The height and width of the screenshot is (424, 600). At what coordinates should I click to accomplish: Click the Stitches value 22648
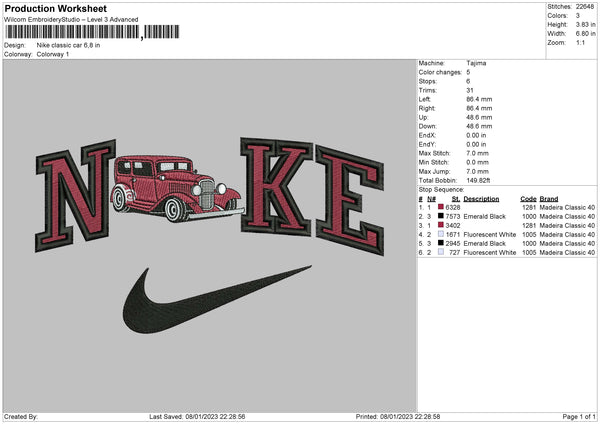coord(585,7)
